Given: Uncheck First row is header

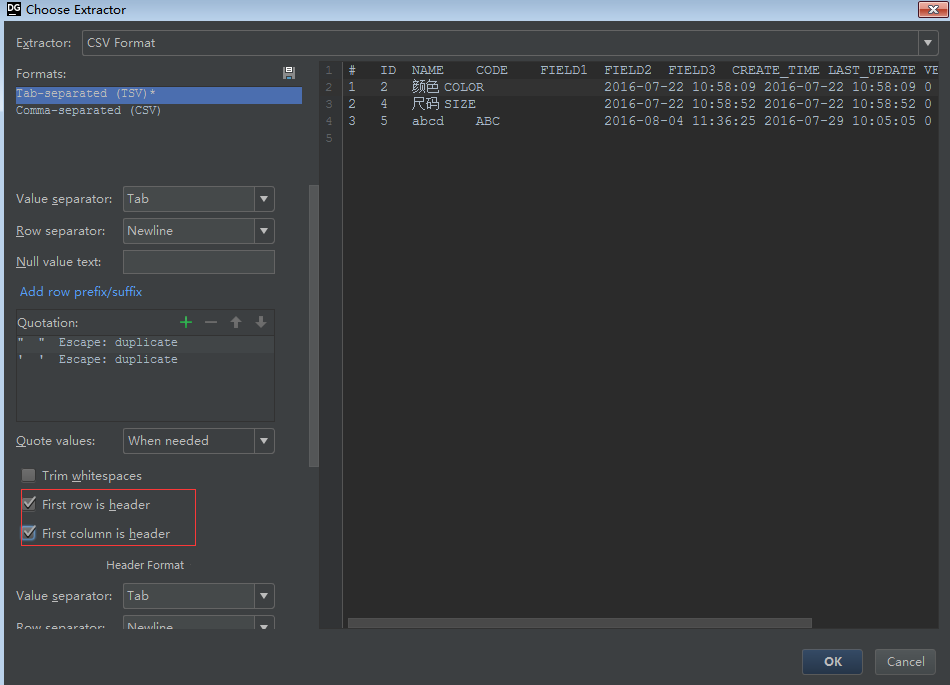Looking at the screenshot, I should point(29,503).
